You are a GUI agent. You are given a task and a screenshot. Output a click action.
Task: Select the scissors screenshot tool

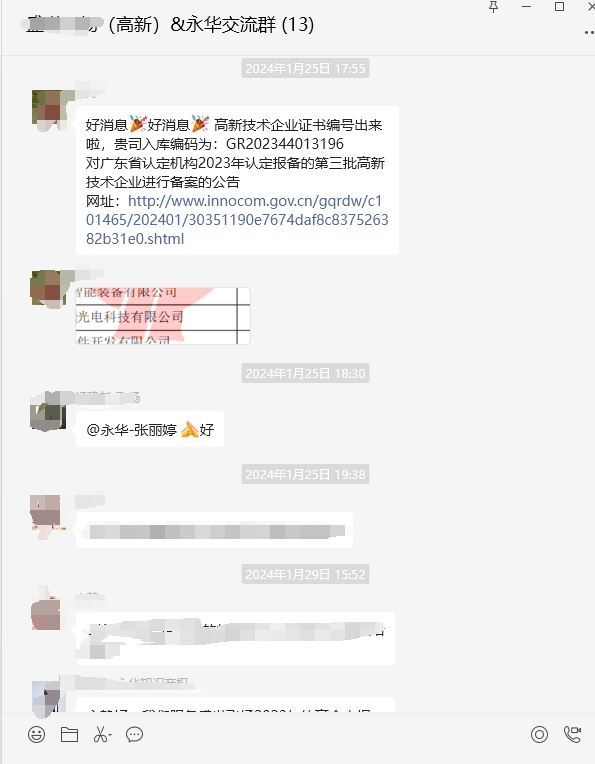point(100,734)
